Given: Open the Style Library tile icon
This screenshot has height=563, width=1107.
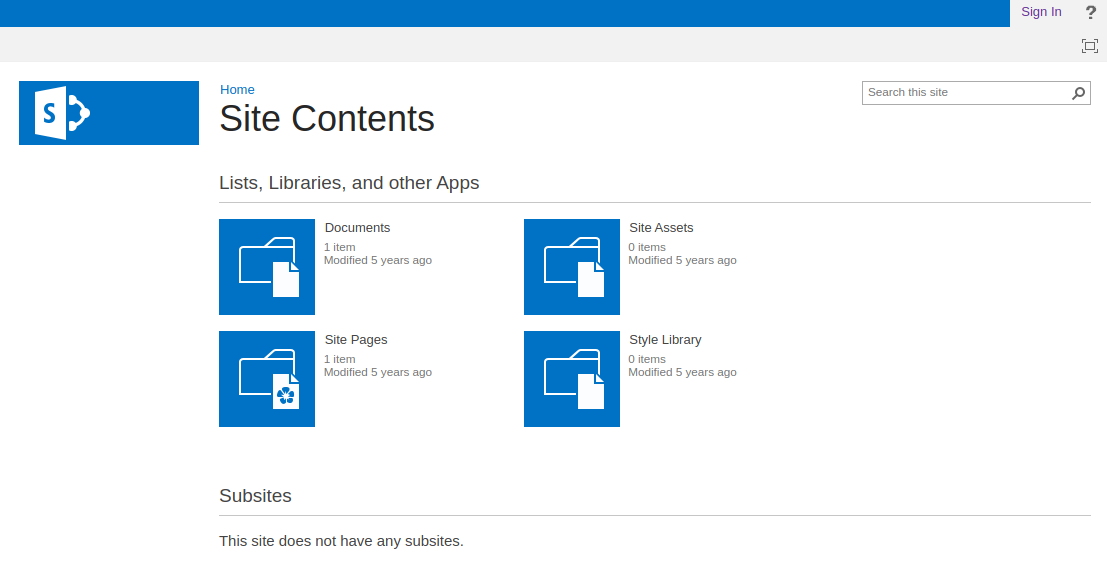Looking at the screenshot, I should [x=571, y=379].
